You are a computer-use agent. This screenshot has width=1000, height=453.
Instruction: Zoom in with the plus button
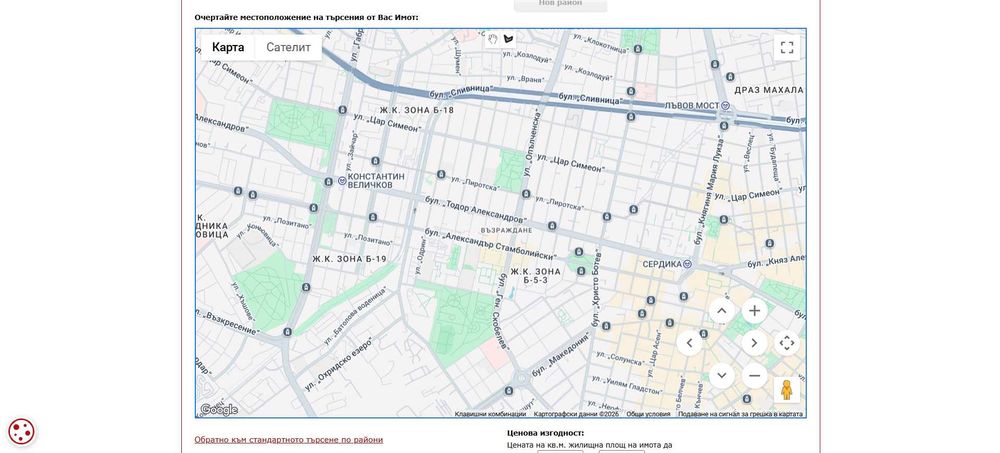754,311
